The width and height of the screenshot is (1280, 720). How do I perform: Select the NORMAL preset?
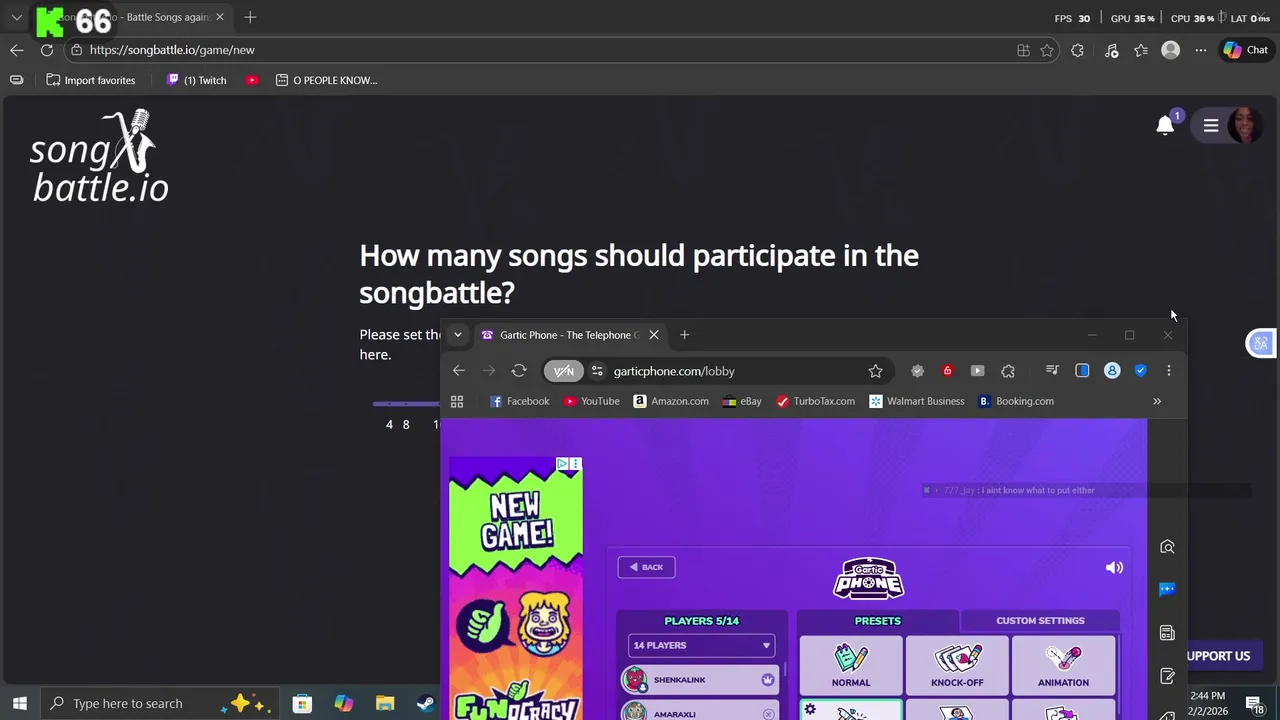coord(851,665)
